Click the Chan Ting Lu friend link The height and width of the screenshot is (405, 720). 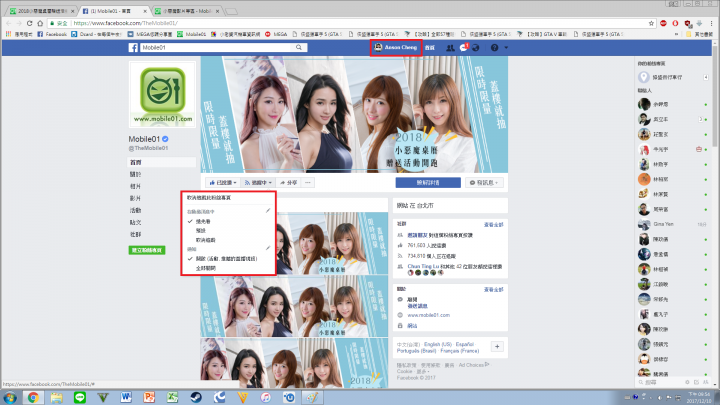[x=423, y=266]
